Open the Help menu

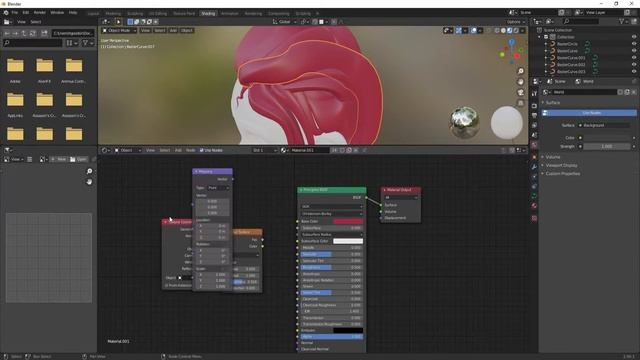(x=73, y=13)
